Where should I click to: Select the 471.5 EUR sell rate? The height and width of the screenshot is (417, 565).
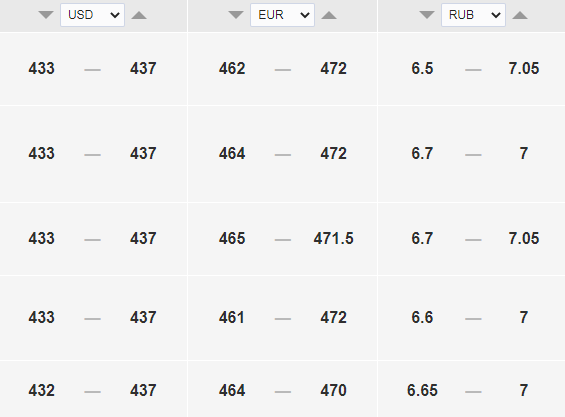click(x=334, y=239)
